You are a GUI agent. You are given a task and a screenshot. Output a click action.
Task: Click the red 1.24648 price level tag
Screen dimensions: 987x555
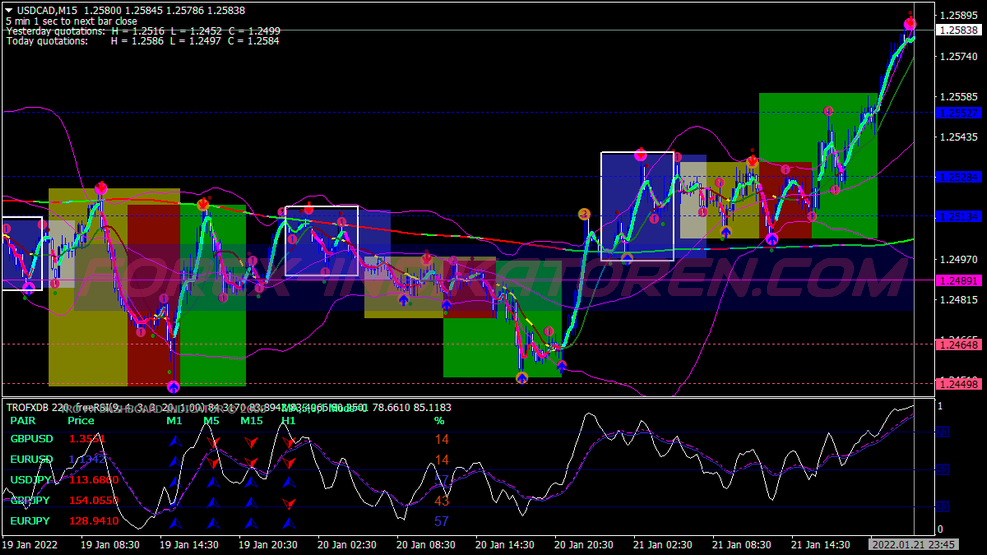point(959,344)
